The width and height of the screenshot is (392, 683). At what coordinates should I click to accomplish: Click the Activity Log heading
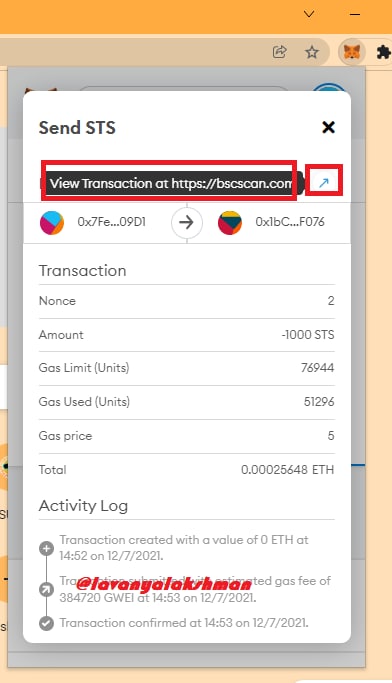coord(83,506)
